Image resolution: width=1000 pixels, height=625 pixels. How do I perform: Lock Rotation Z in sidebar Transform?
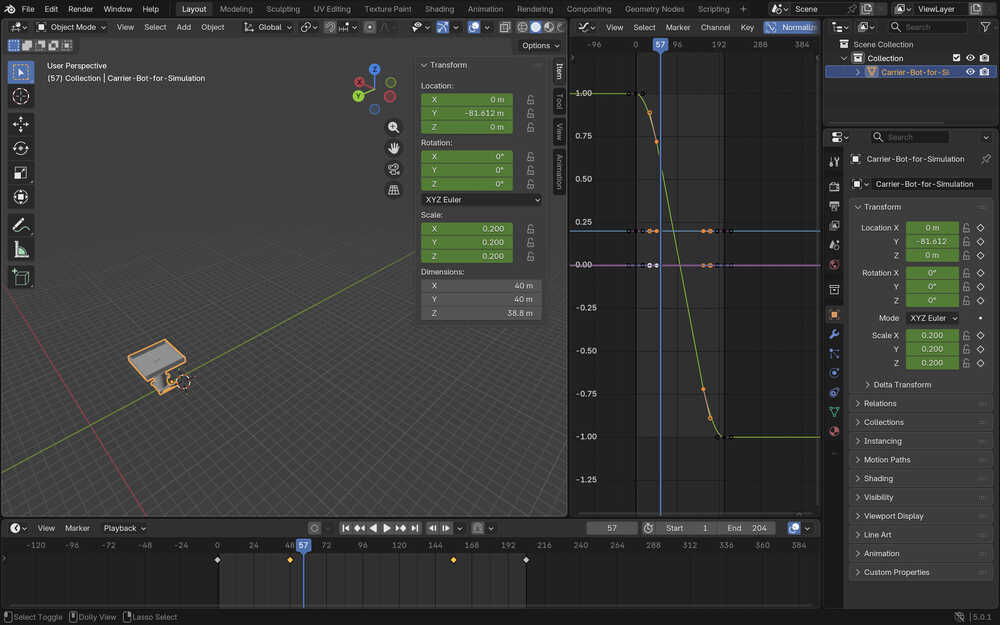[x=530, y=184]
